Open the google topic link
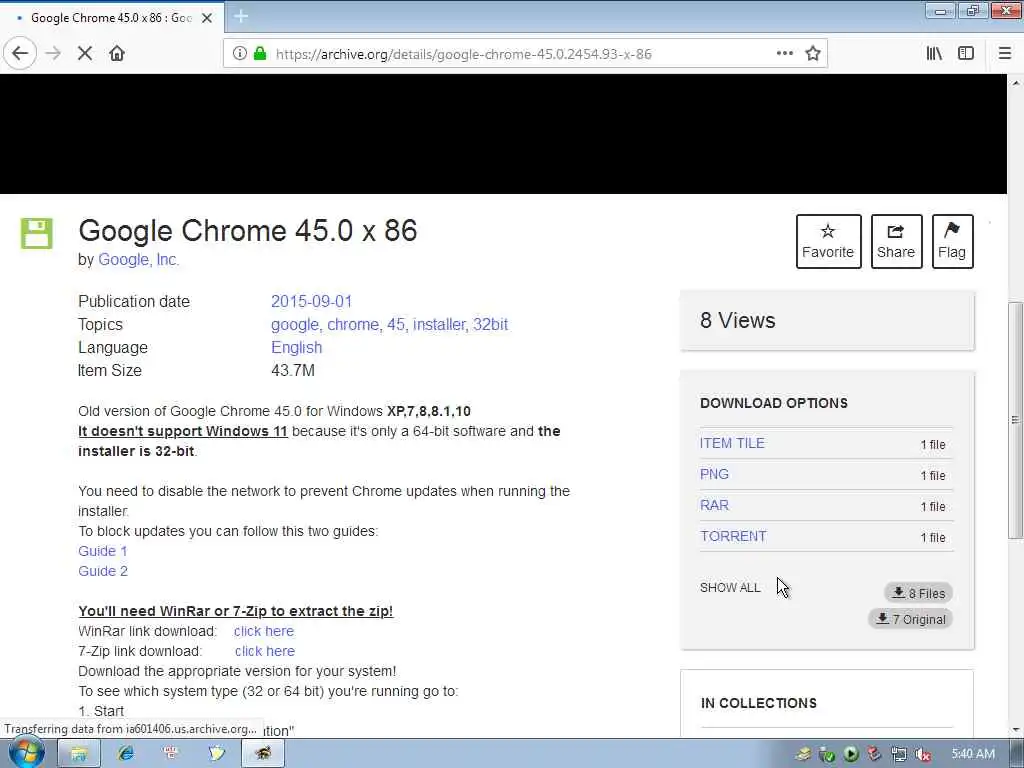 pyautogui.click(x=296, y=325)
